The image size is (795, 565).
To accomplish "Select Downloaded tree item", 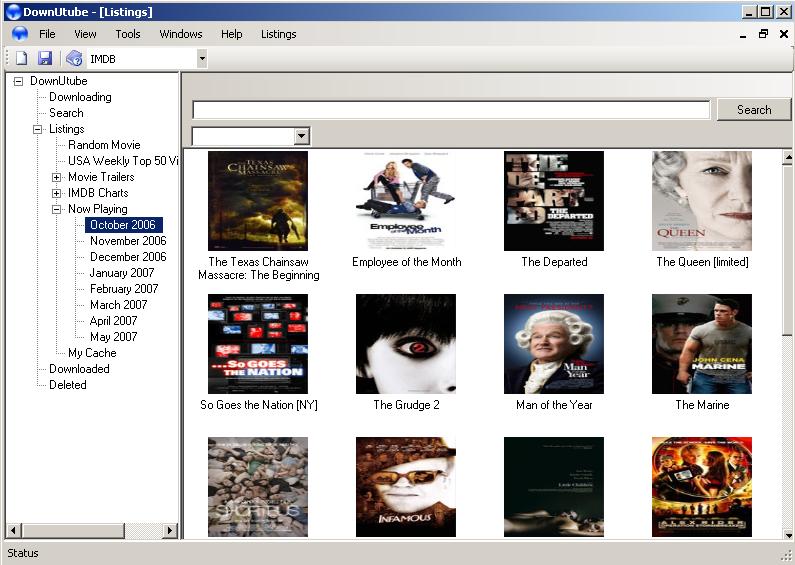I will (79, 369).
